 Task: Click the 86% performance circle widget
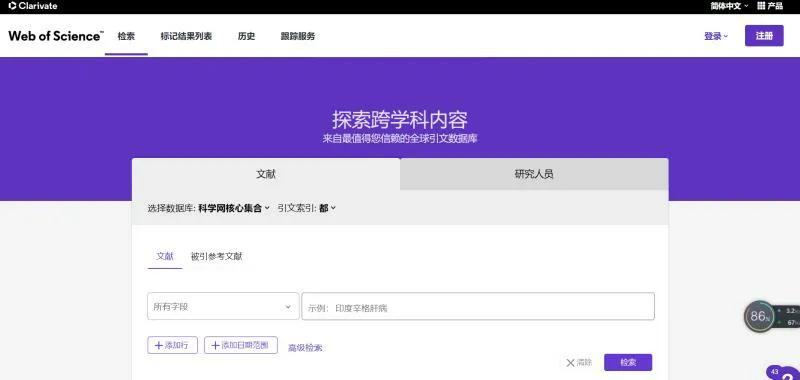pos(759,316)
